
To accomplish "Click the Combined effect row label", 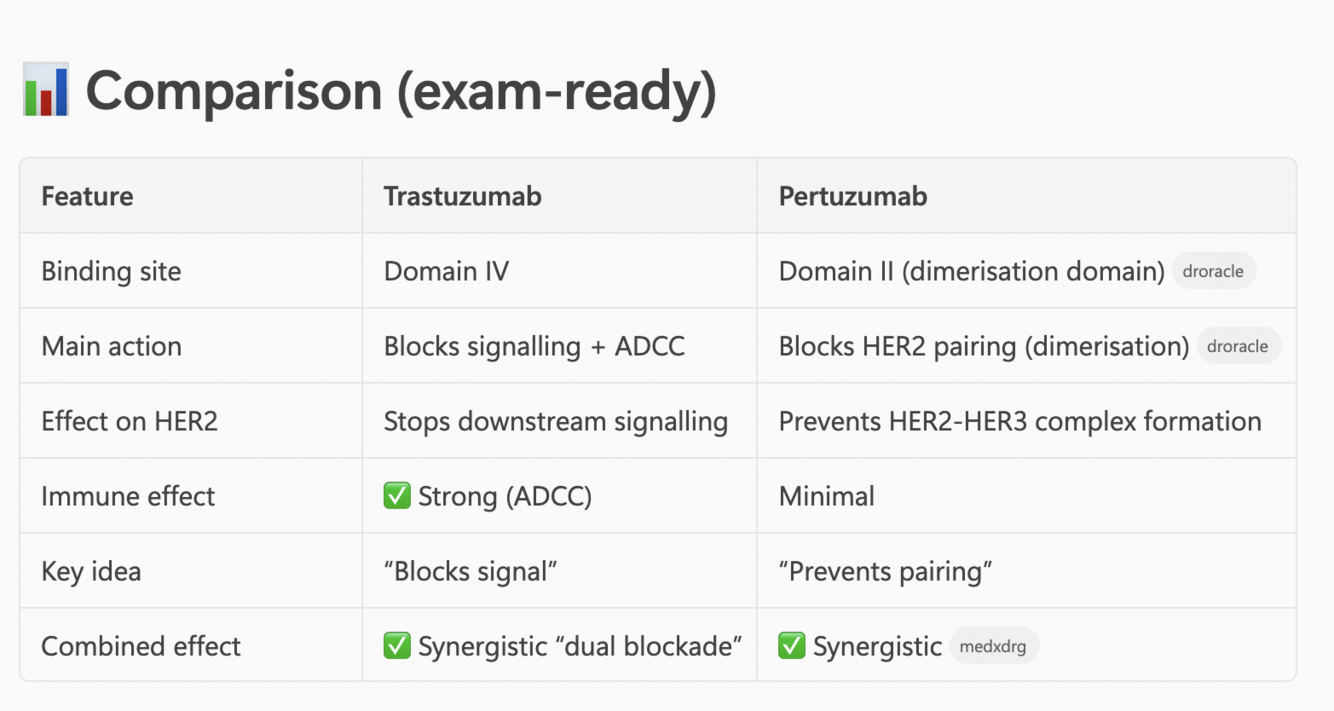I will 141,646.
